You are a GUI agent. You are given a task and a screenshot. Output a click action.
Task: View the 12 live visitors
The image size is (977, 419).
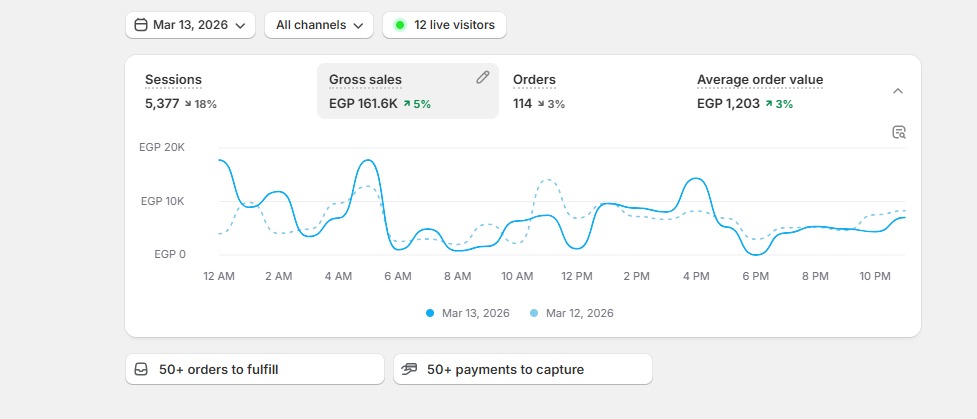click(444, 25)
